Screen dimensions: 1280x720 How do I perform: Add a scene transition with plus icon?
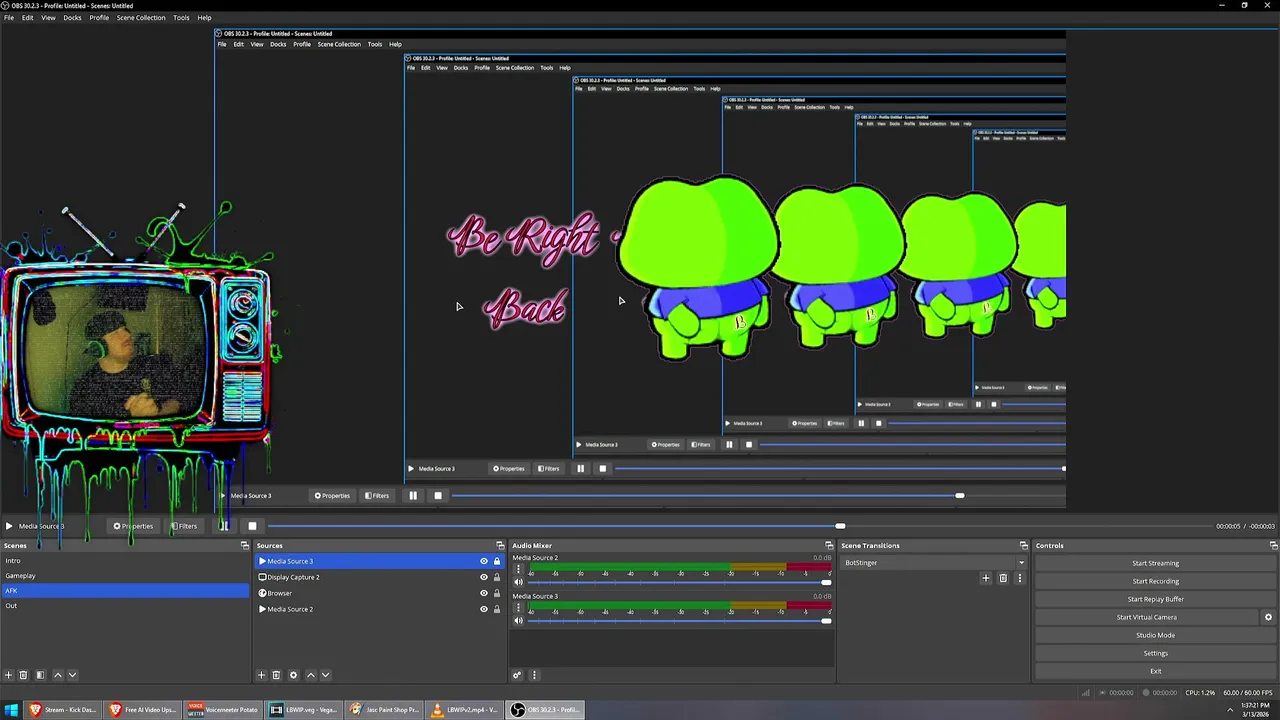pos(985,578)
